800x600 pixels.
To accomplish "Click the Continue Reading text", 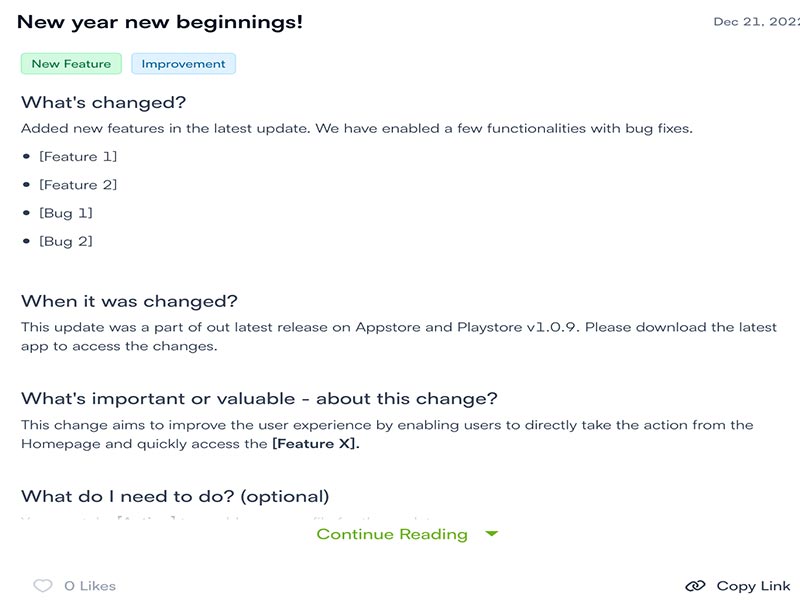I will pyautogui.click(x=392, y=534).
